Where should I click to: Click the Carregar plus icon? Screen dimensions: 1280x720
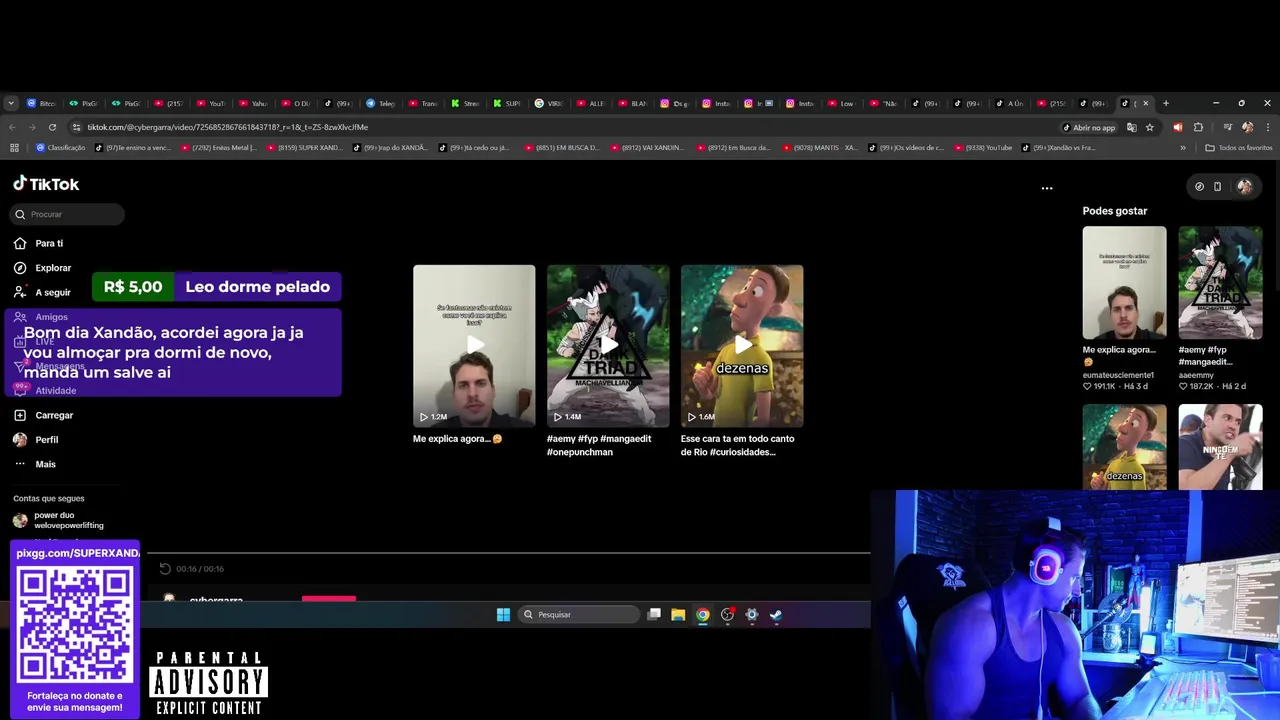click(20, 415)
